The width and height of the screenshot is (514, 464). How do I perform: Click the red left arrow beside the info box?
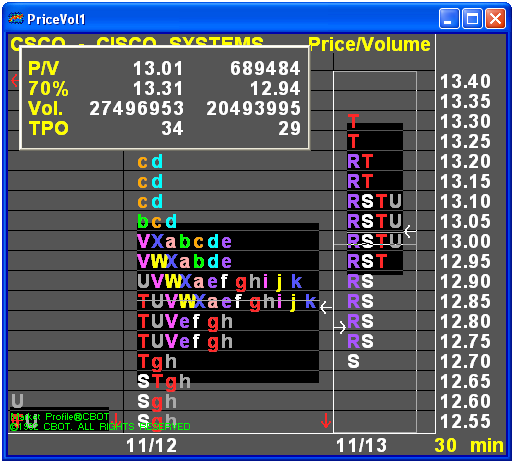(x=14, y=80)
